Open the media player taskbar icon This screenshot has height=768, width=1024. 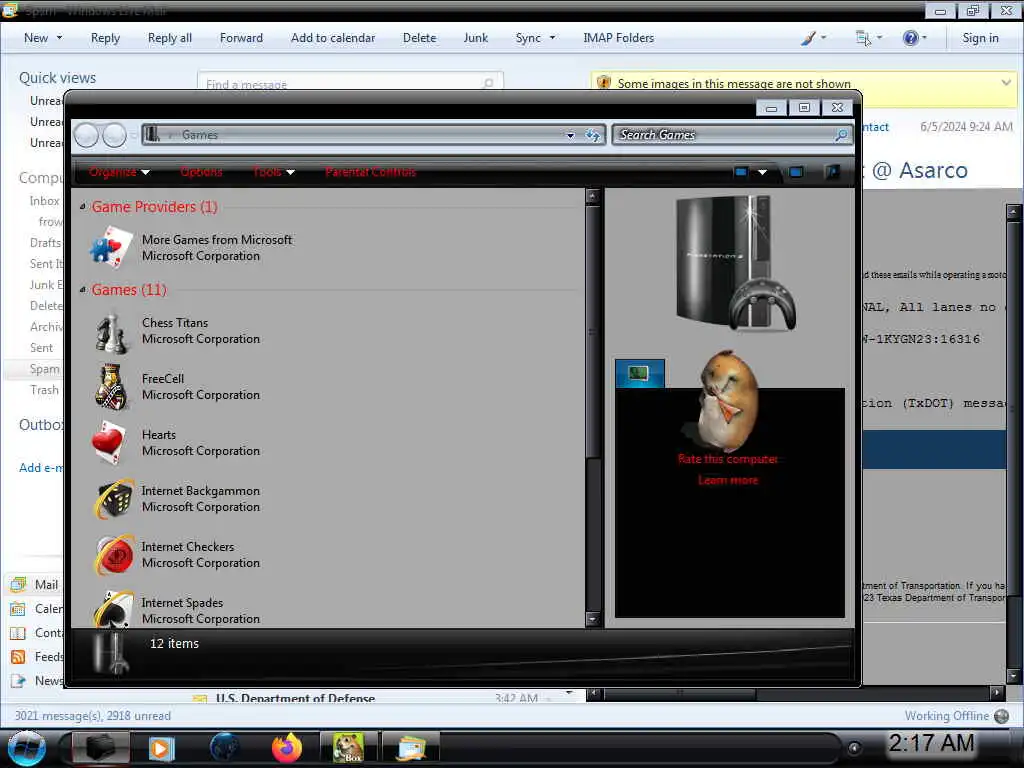[161, 748]
